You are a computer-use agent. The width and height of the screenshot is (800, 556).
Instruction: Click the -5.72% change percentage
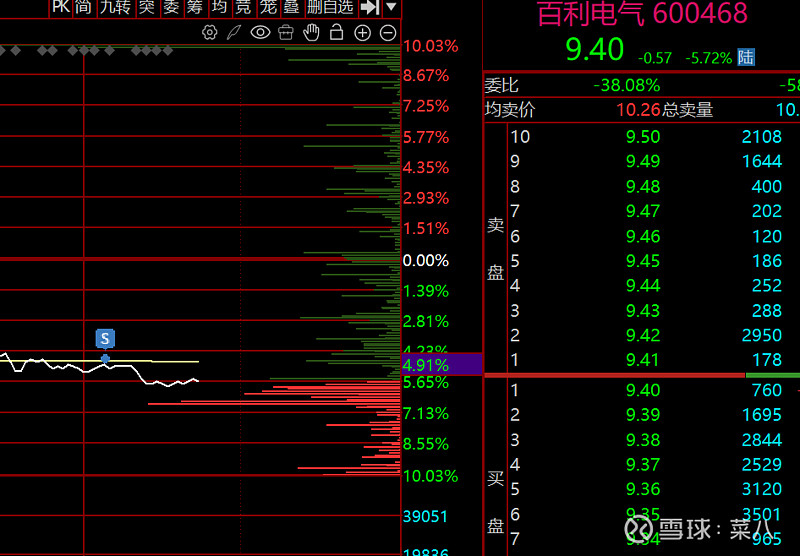[709, 58]
